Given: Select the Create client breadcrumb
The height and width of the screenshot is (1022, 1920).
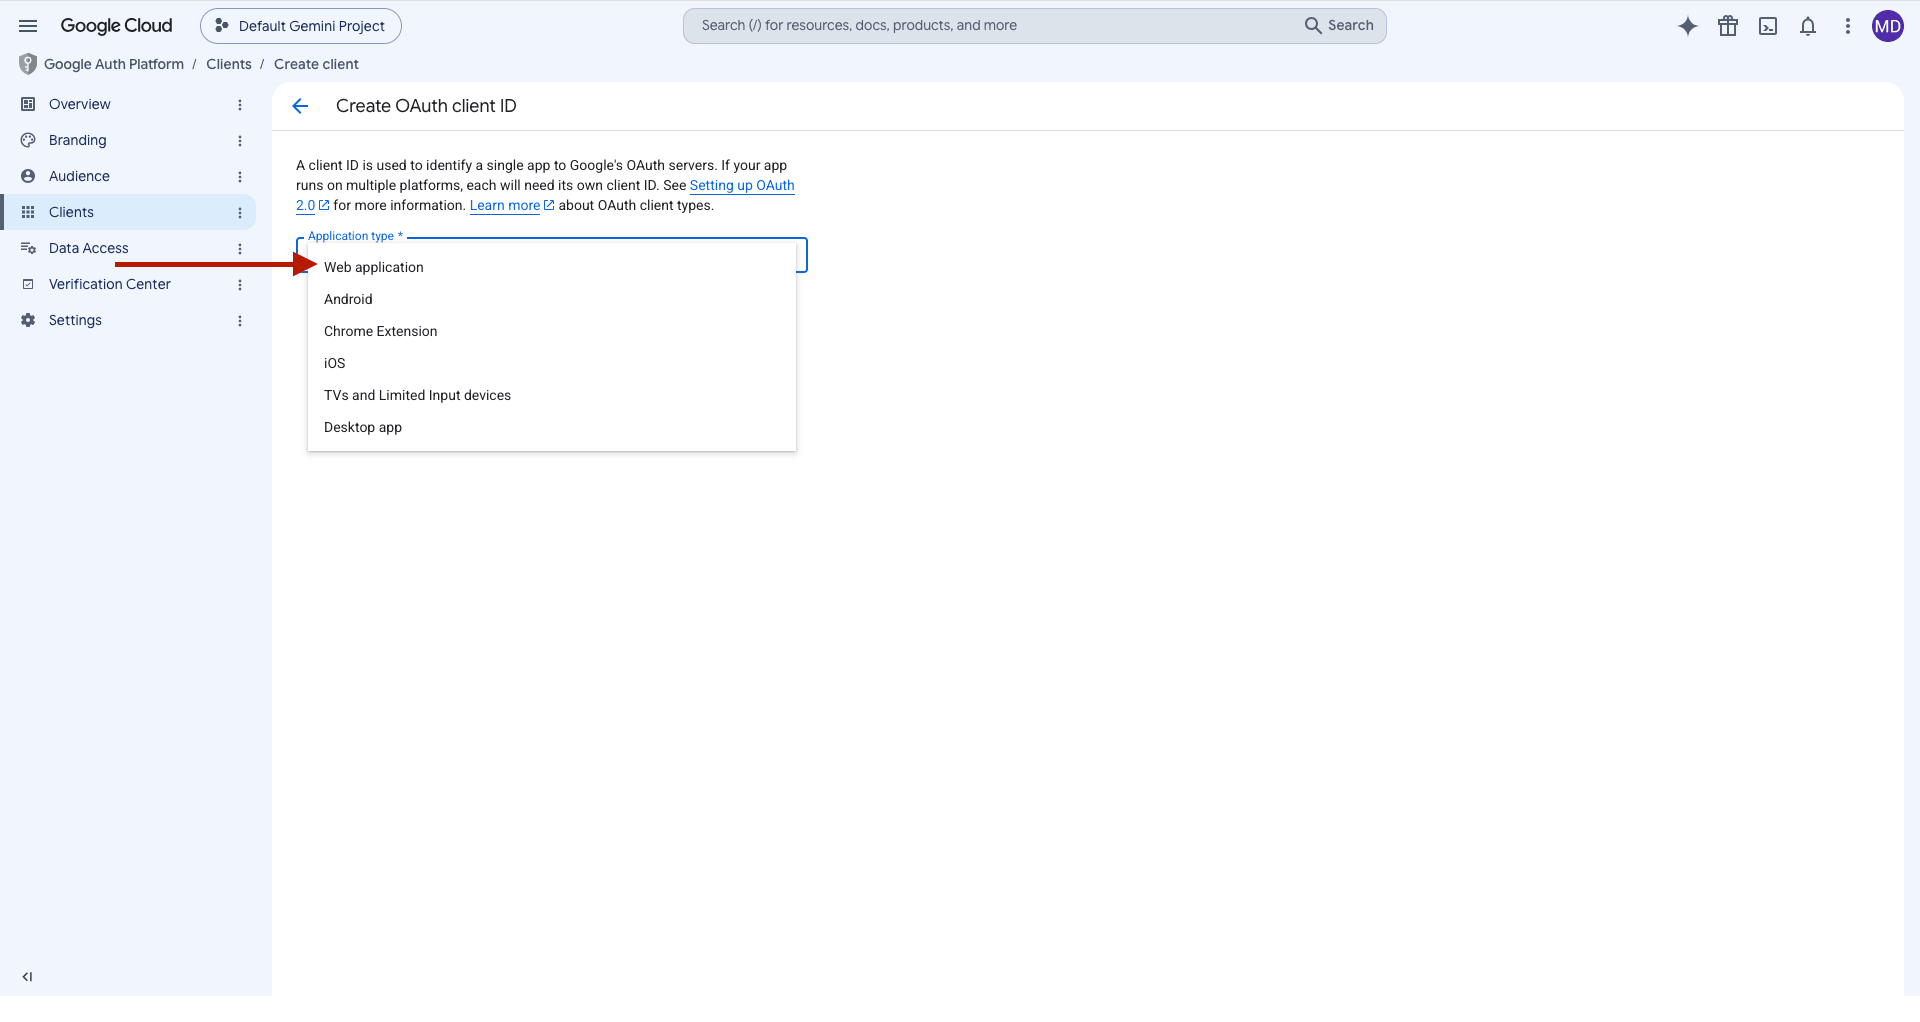Looking at the screenshot, I should 316,64.
